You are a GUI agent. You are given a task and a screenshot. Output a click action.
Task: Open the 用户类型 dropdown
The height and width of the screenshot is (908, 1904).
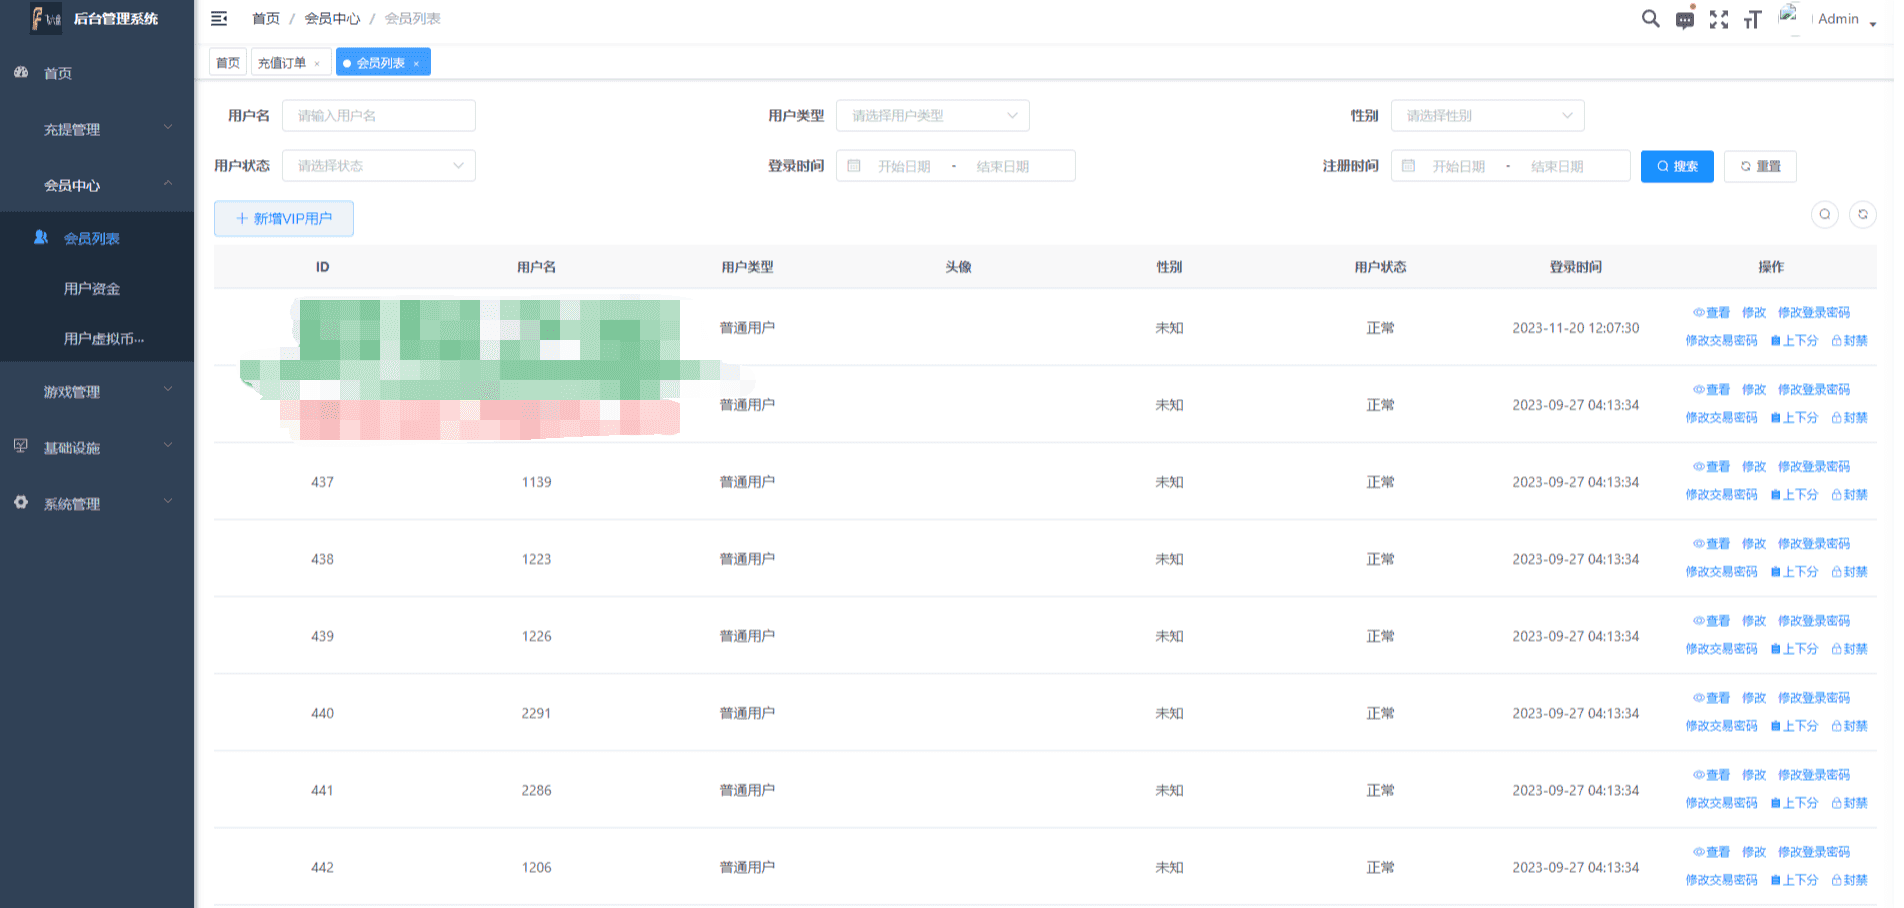coord(932,116)
